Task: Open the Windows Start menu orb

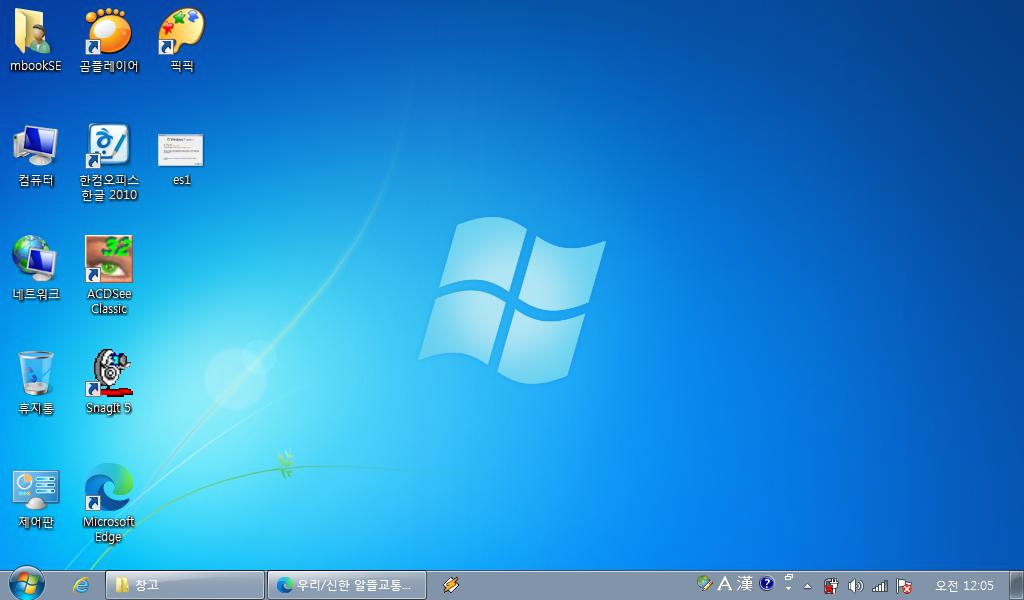Action: [27, 584]
